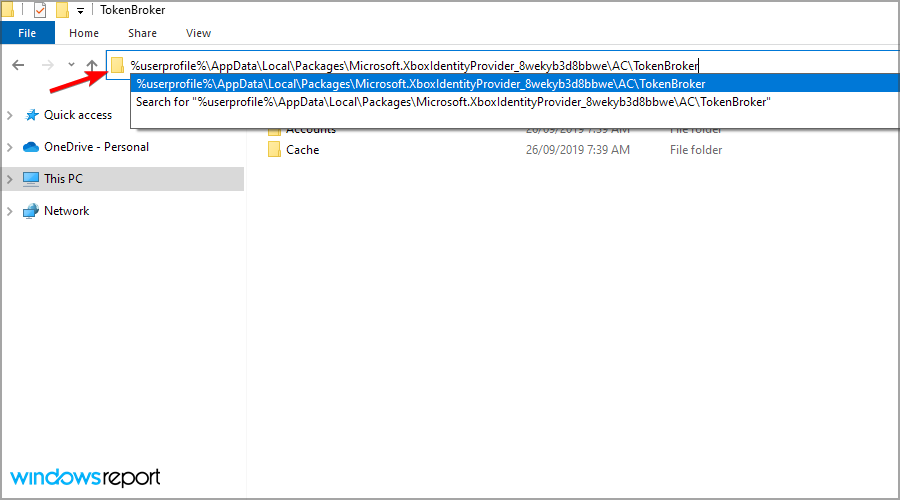Switch to the Share ribbon tab
Image resolution: width=900 pixels, height=500 pixels.
(x=142, y=33)
